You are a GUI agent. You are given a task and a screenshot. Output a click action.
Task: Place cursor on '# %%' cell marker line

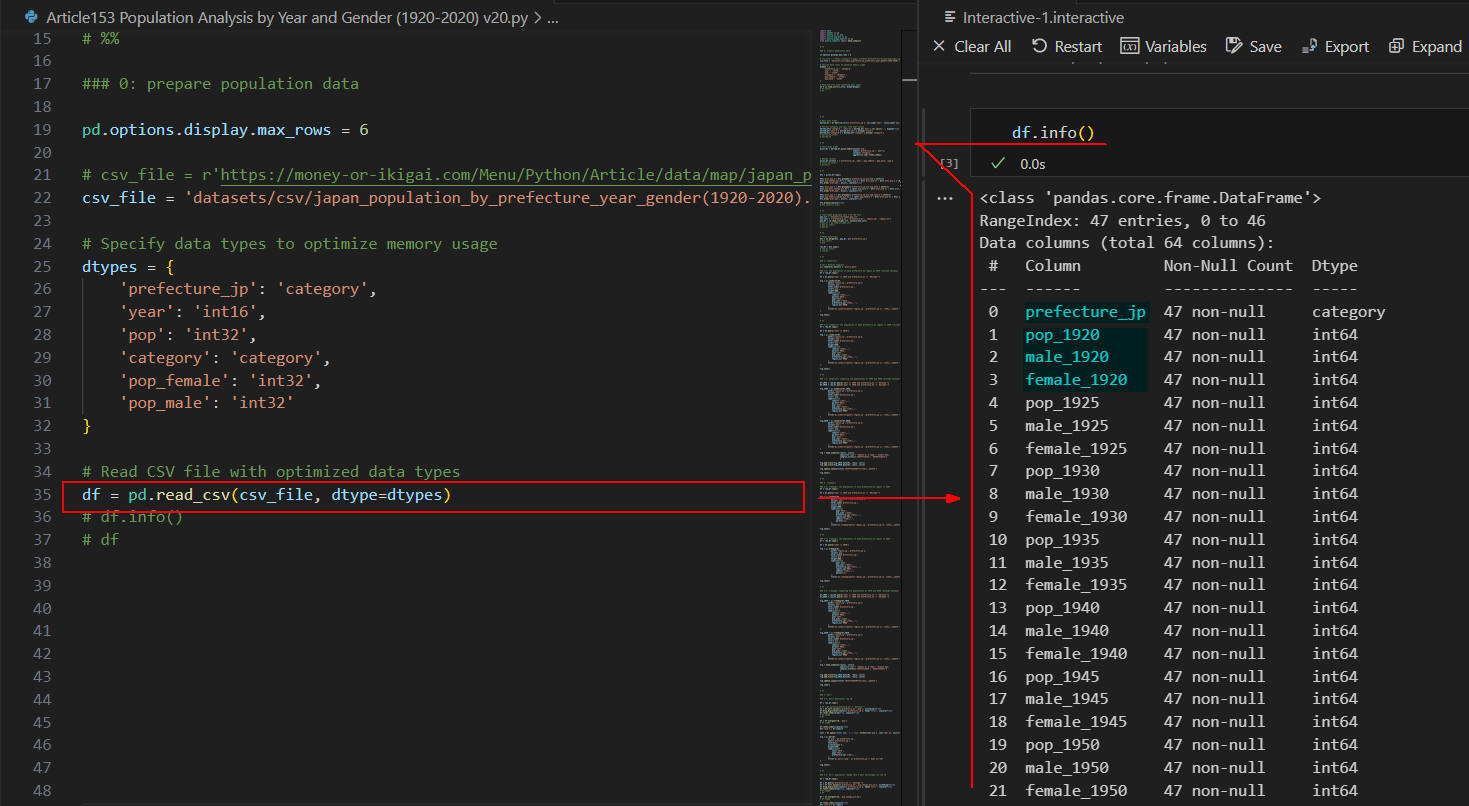tap(100, 38)
